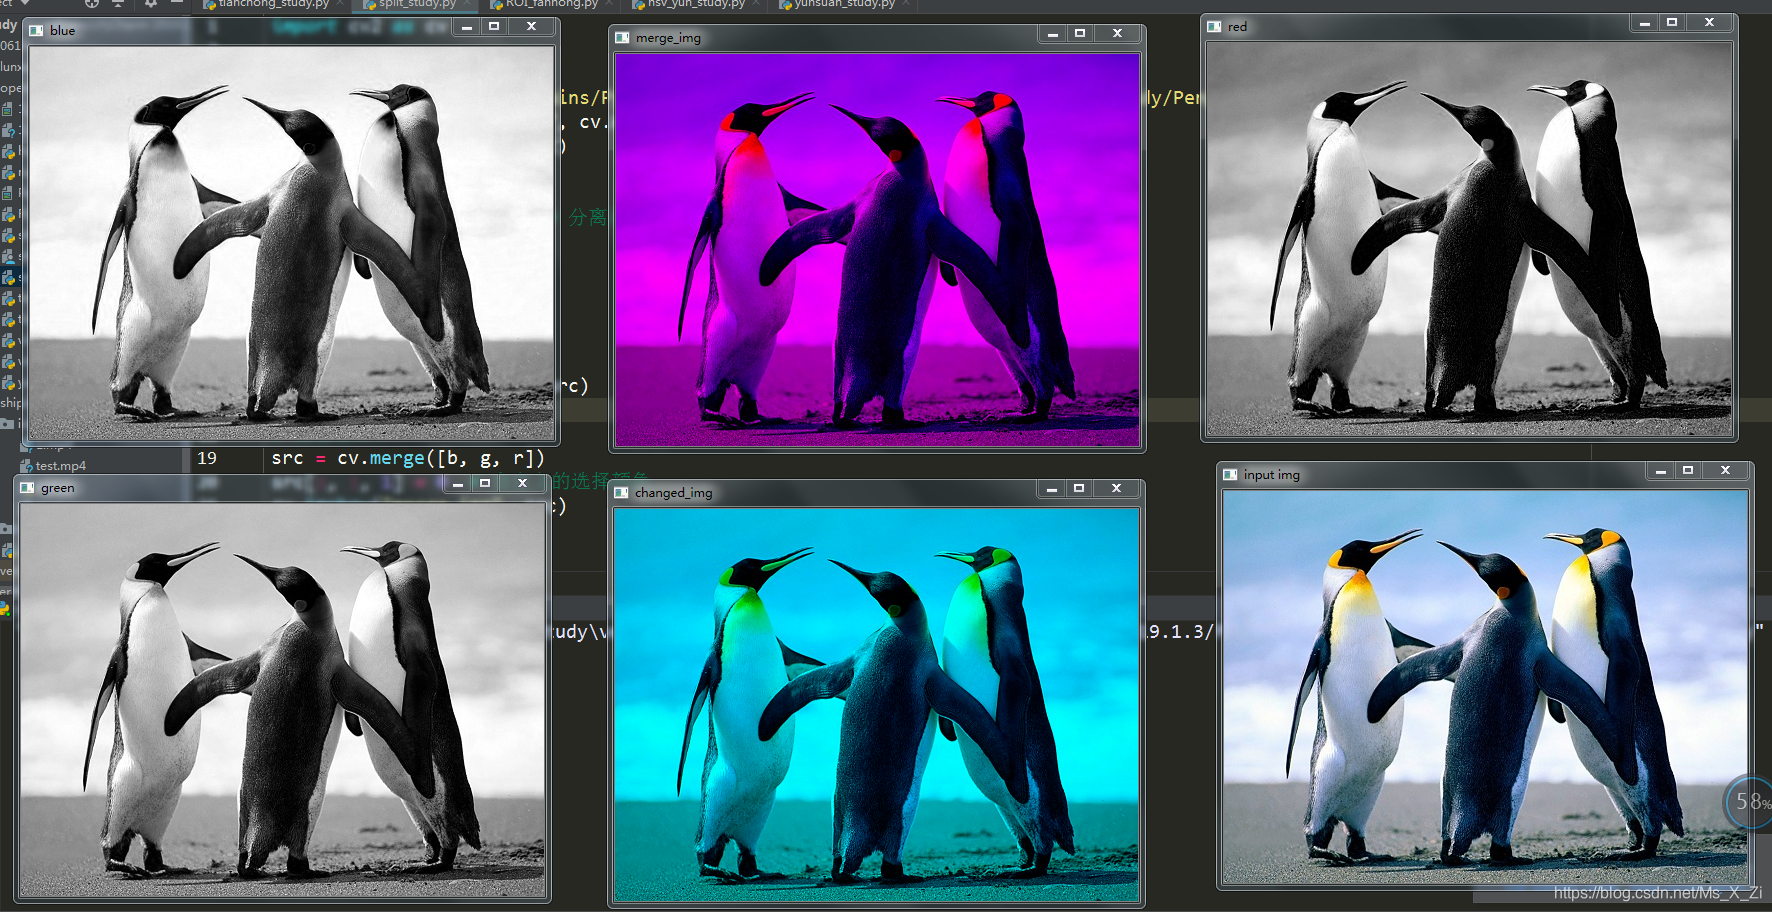The image size is (1772, 912).
Task: Minimize the red window
Action: coord(1645,23)
